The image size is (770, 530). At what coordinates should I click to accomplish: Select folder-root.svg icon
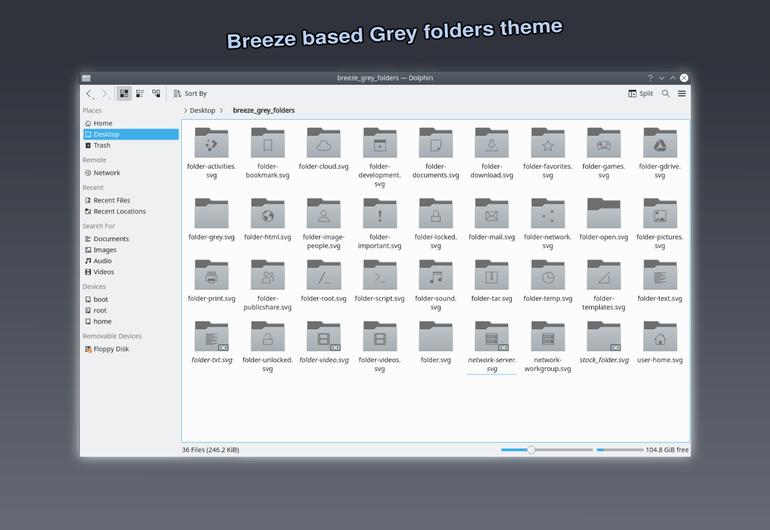(x=324, y=275)
